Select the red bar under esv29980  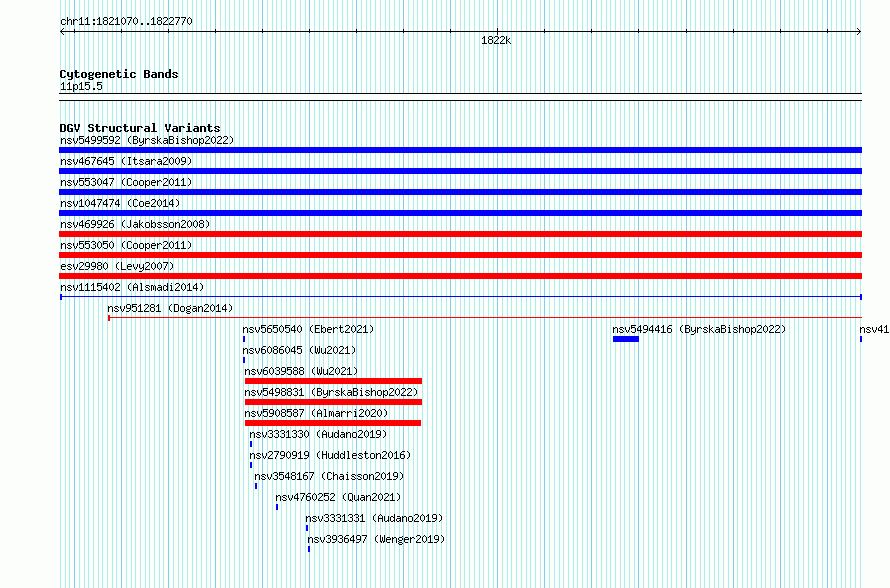pos(460,276)
